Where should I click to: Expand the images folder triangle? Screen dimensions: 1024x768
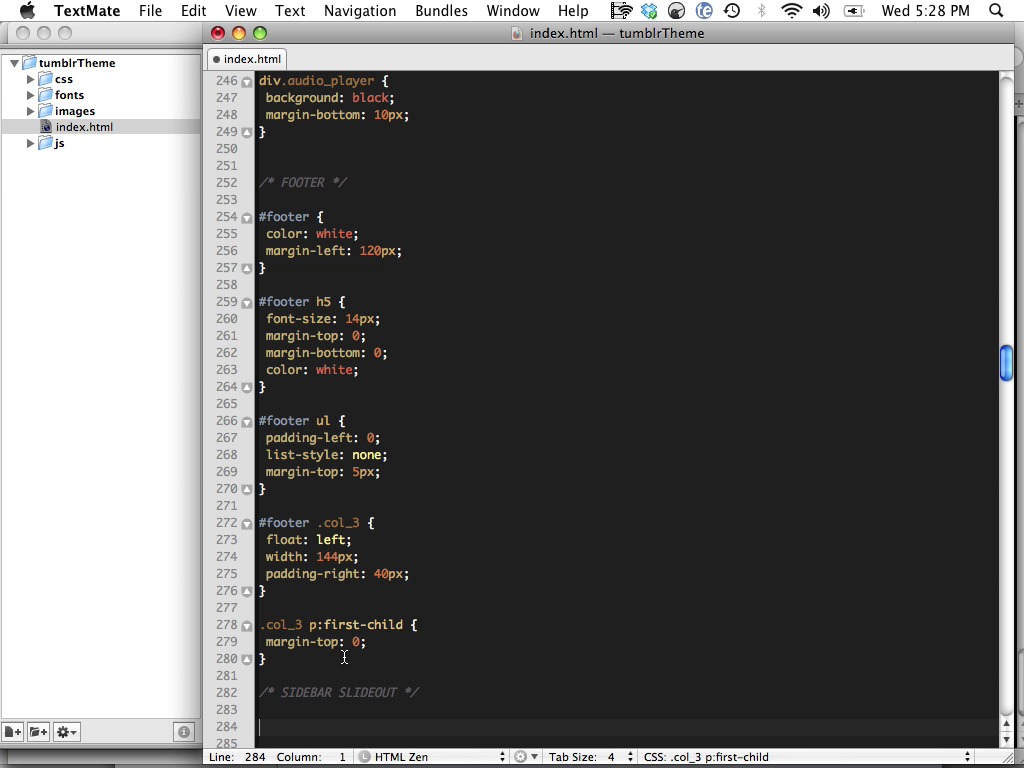[x=30, y=111]
